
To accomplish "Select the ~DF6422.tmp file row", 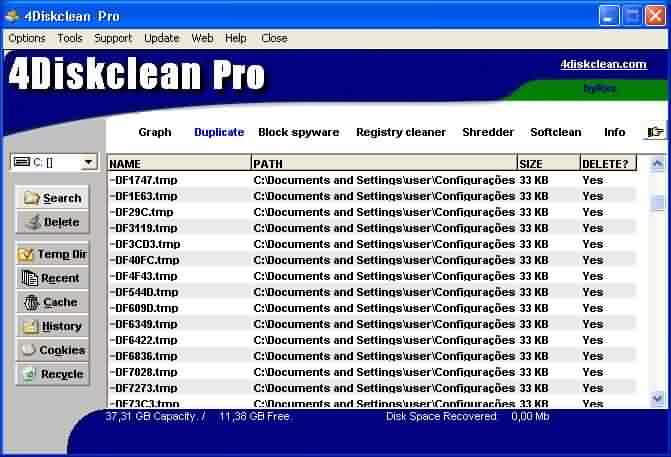I will [371, 340].
